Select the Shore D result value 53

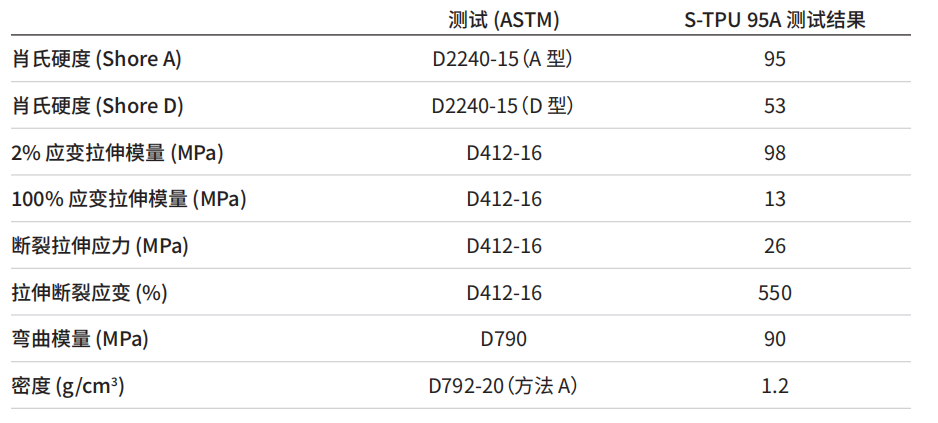774,106
